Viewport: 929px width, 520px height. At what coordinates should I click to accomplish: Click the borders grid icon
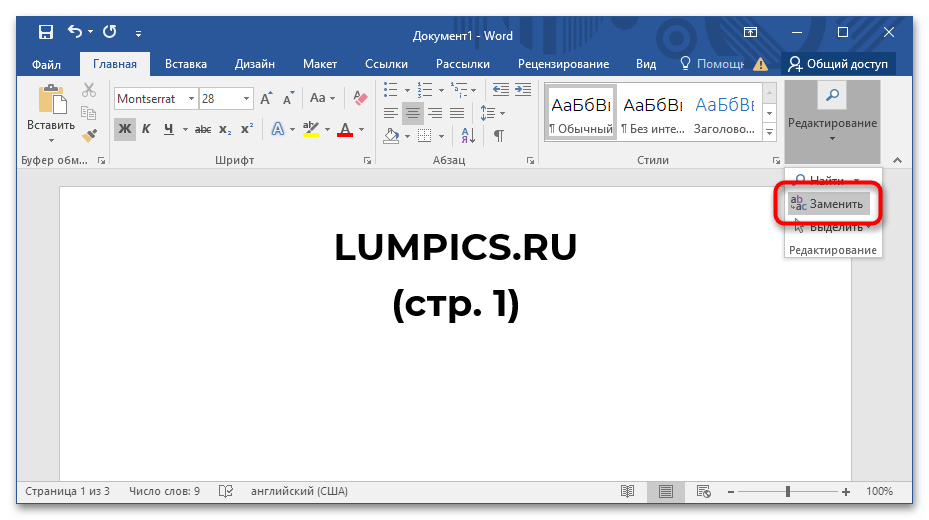(x=425, y=136)
